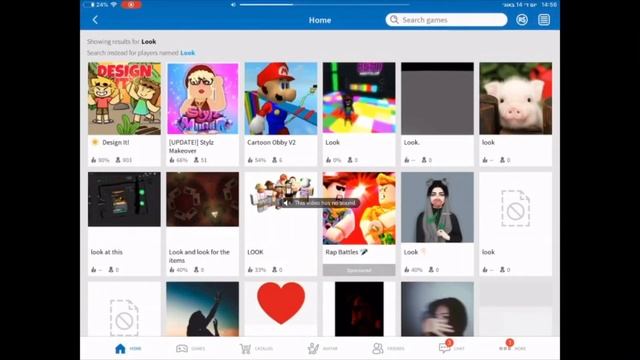The height and width of the screenshot is (360, 640).
Task: Click the Search games field
Action: [x=446, y=20]
